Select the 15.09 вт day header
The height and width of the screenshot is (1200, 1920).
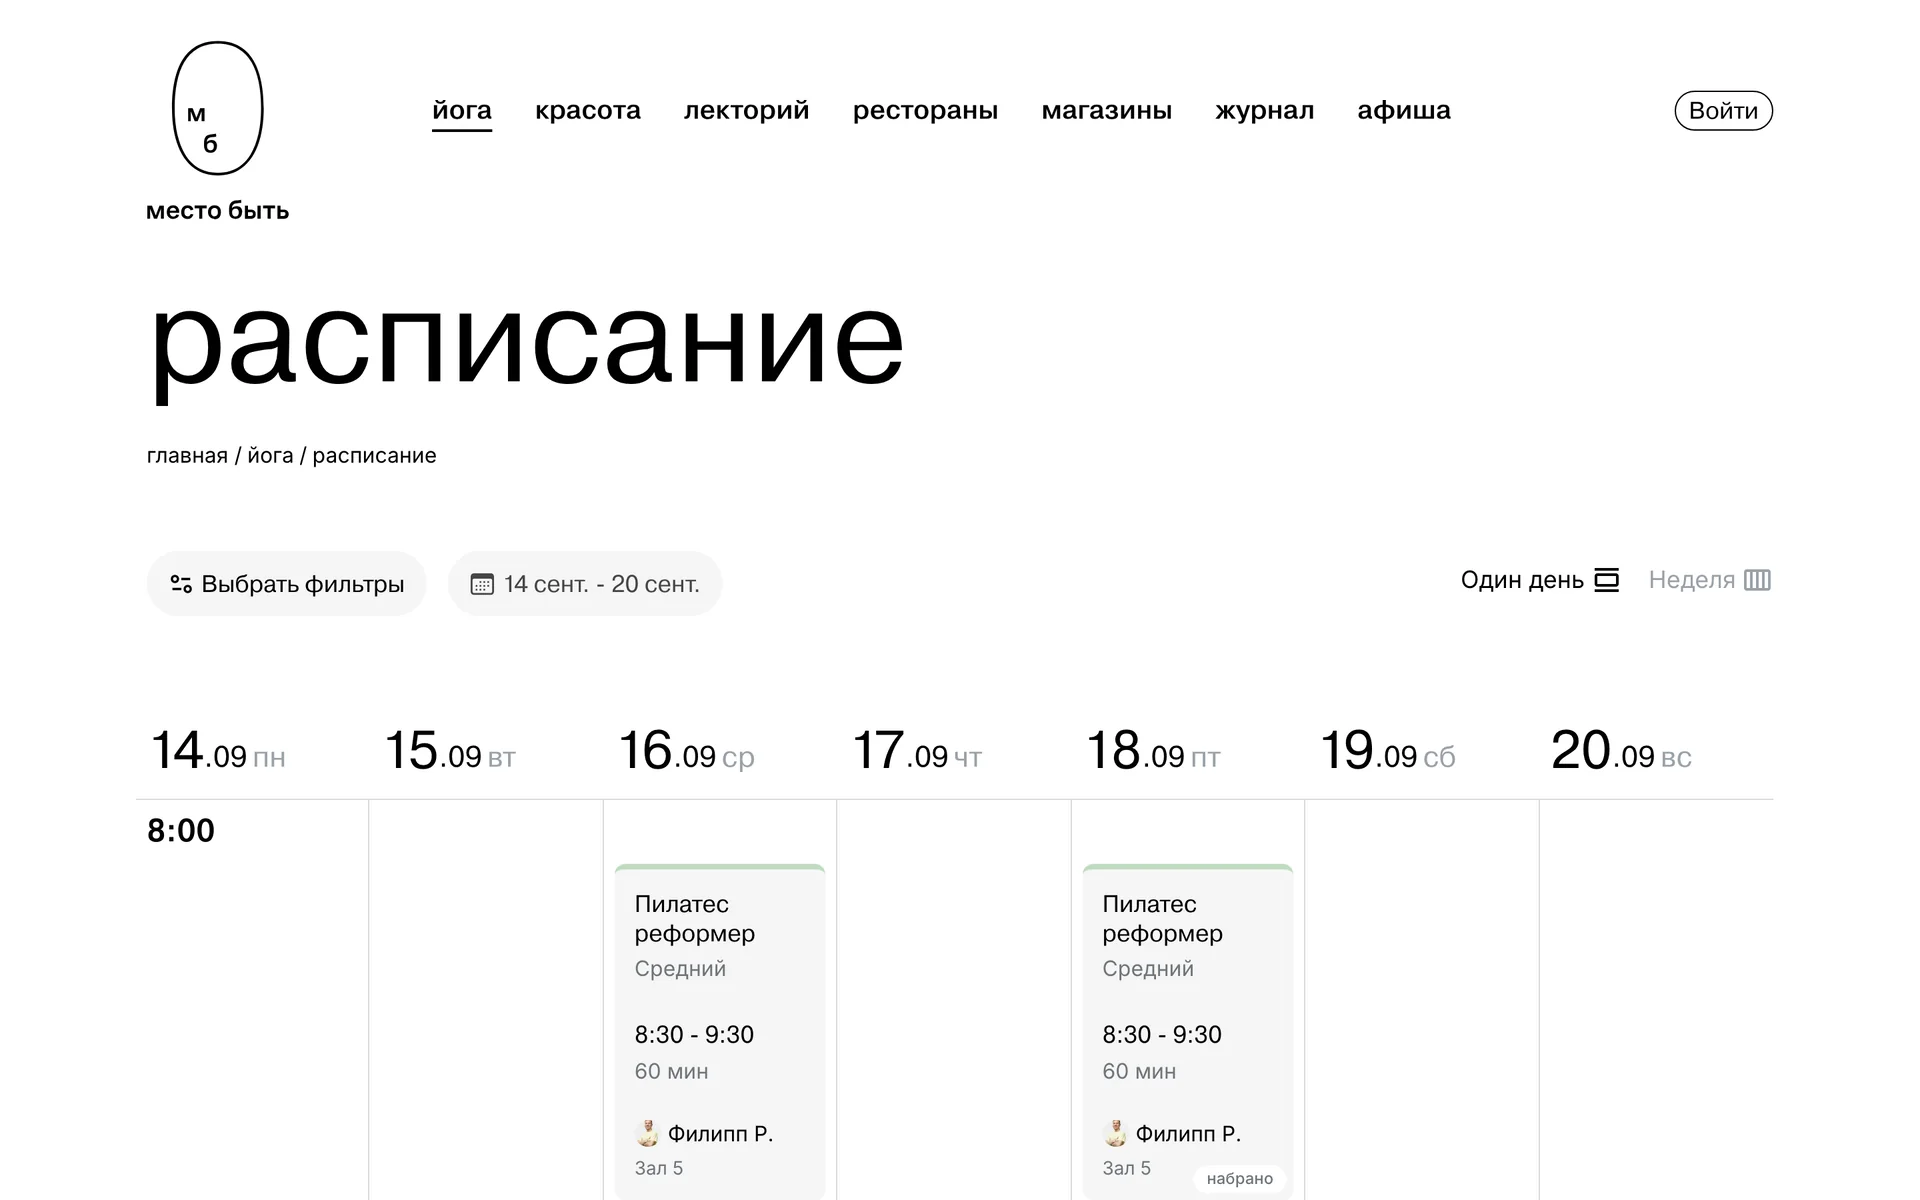tap(450, 750)
